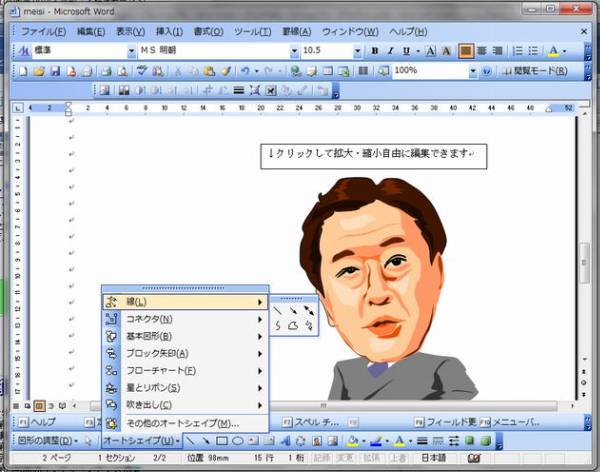Open the Undo history dropdown arrow
The height and width of the screenshot is (472, 600).
click(256, 71)
